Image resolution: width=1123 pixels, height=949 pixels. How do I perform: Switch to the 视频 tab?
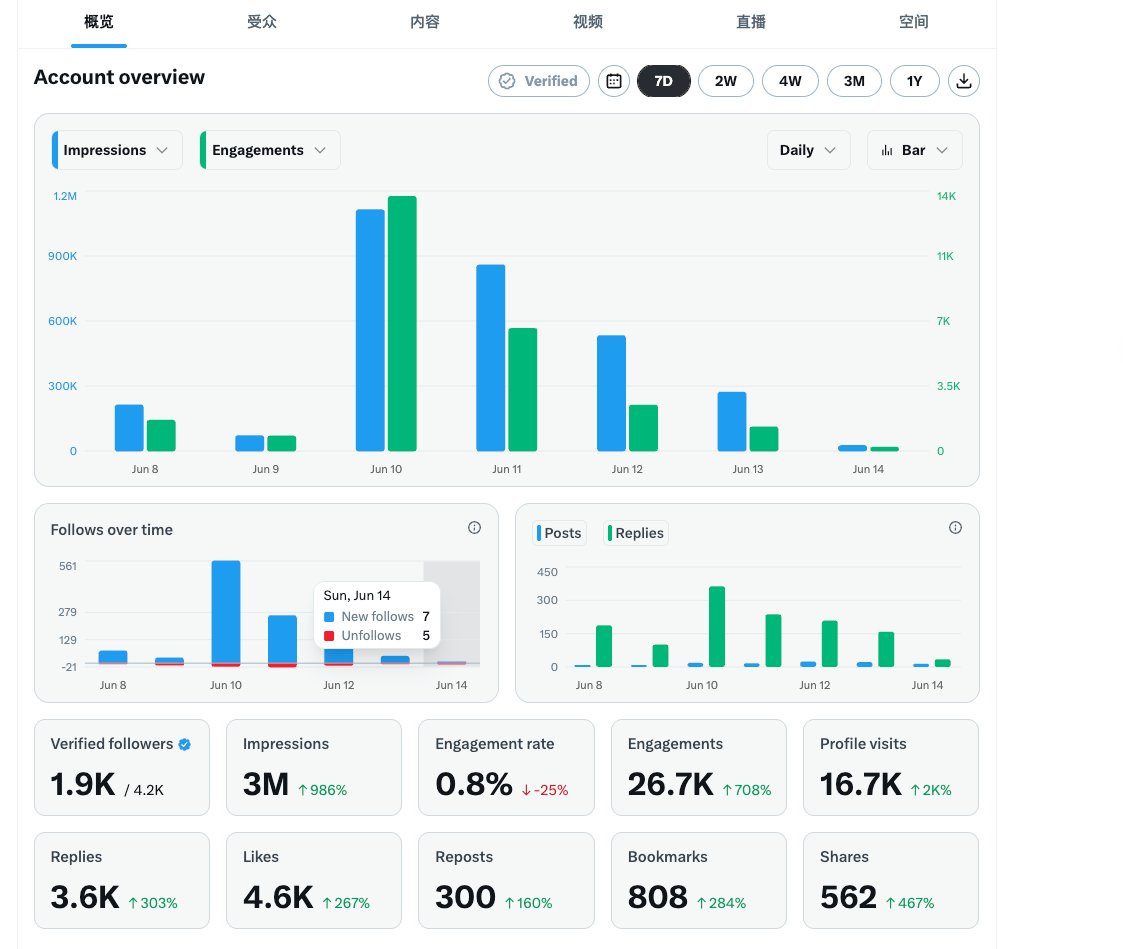click(x=587, y=22)
